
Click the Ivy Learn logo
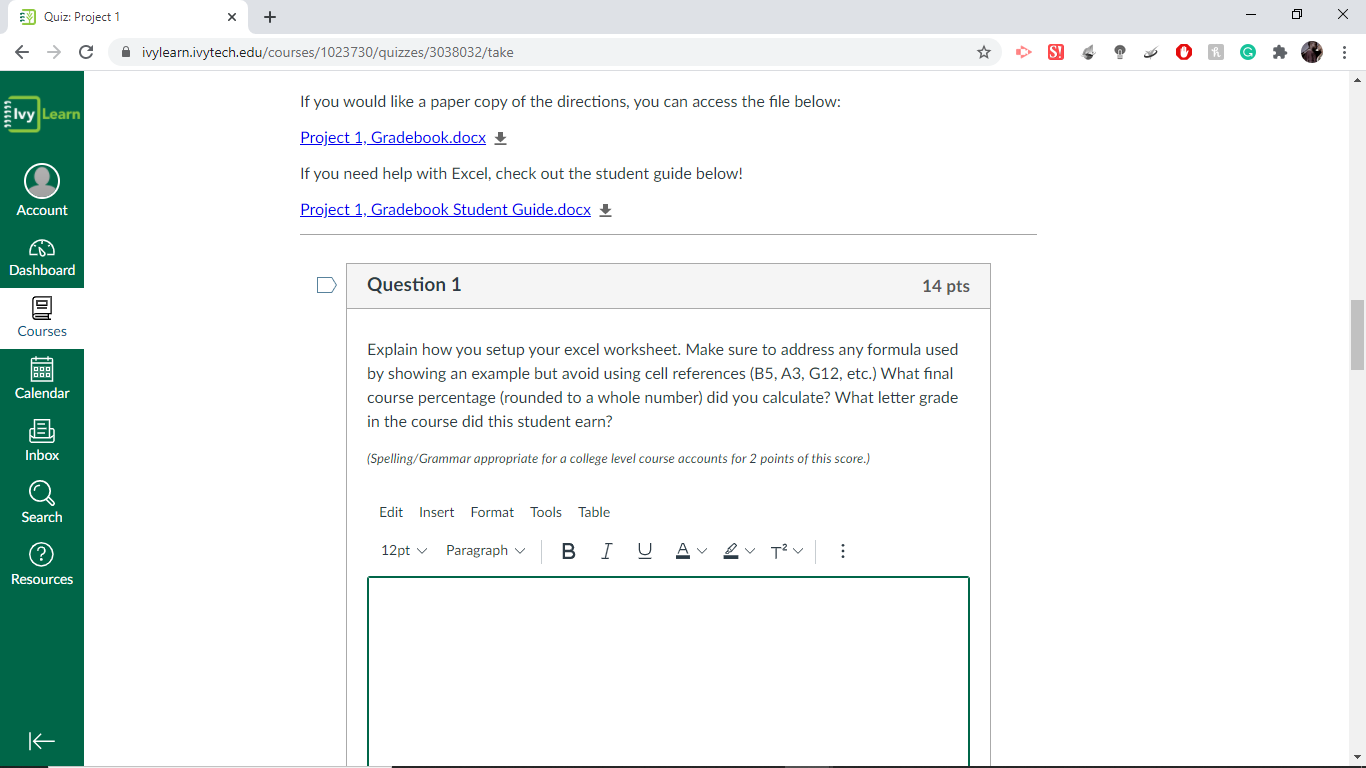(42, 114)
